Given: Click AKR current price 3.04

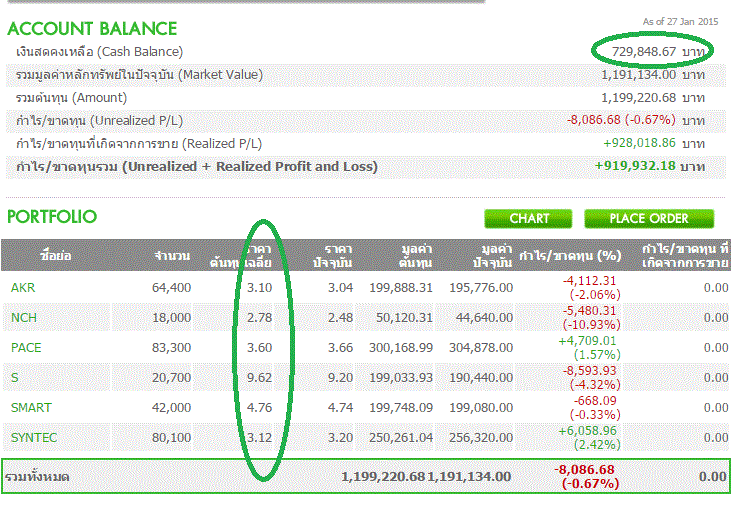Looking at the screenshot, I should [x=340, y=287].
